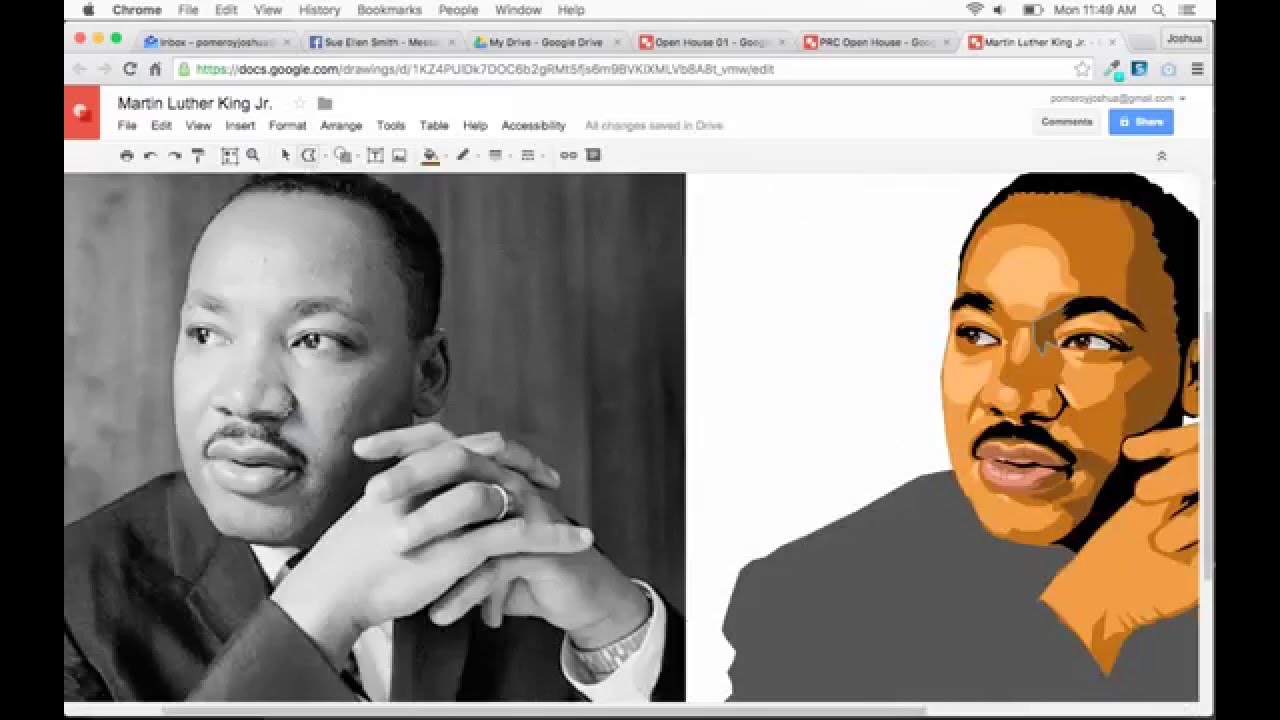Open the line dash style dropdown
The image size is (1280, 720).
click(x=543, y=155)
